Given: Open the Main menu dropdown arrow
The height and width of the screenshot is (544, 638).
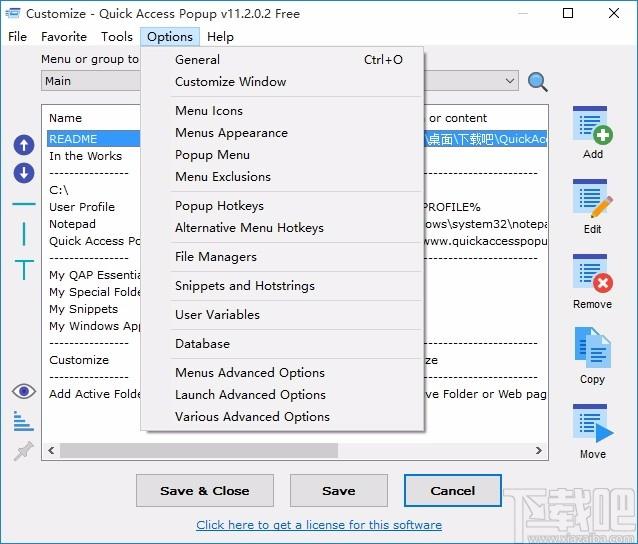Looking at the screenshot, I should pyautogui.click(x=510, y=81).
